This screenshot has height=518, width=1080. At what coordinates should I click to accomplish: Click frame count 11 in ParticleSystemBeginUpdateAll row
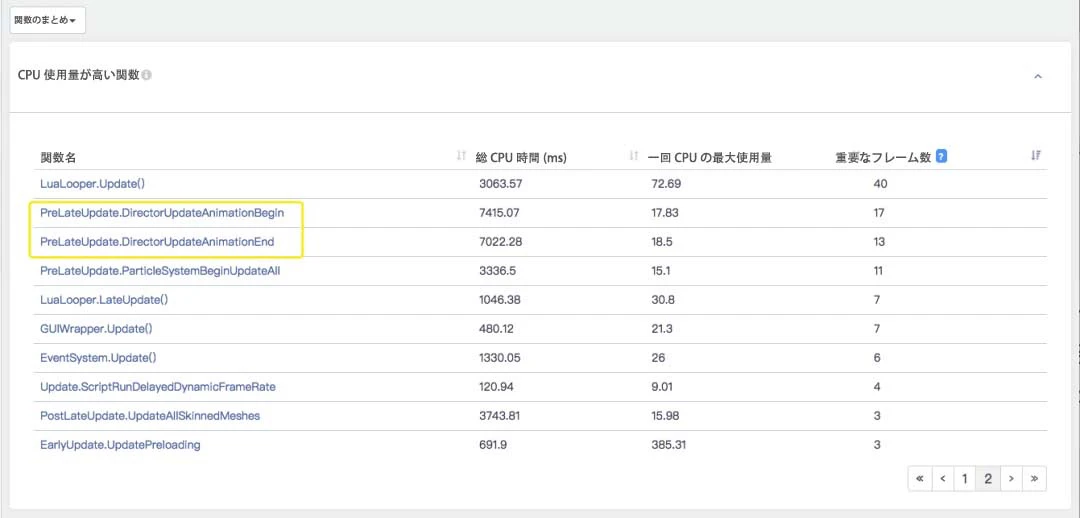pos(878,271)
